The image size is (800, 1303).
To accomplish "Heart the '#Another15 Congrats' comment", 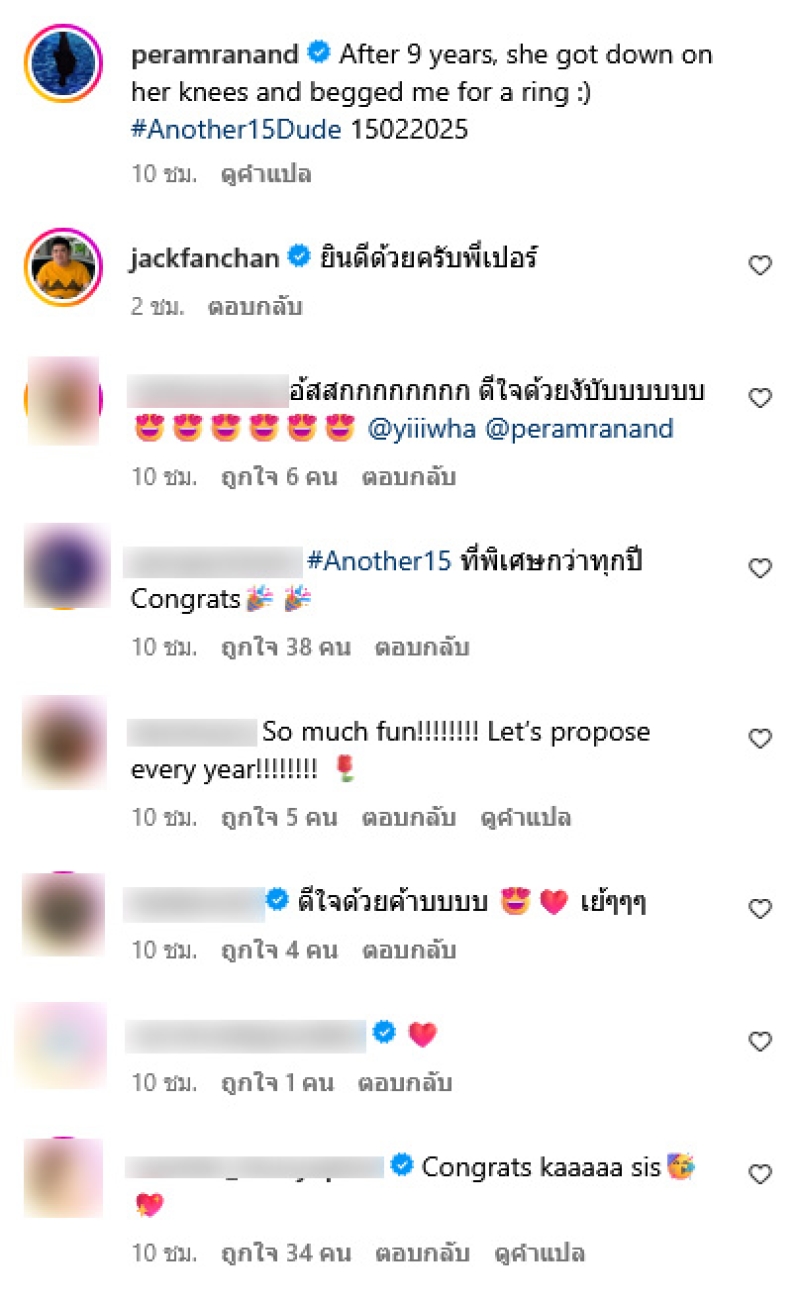I will click(761, 568).
